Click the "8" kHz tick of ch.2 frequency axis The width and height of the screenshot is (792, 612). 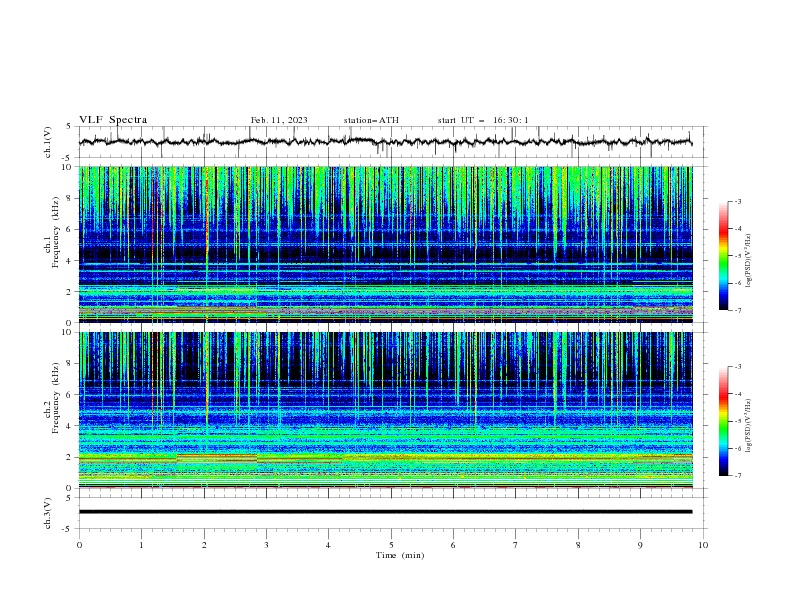pyautogui.click(x=69, y=364)
